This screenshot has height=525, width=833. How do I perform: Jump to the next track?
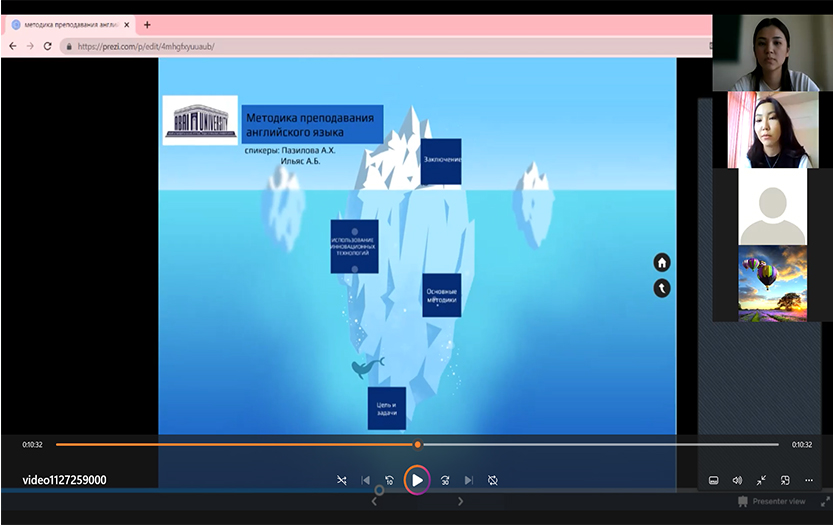pyautogui.click(x=469, y=480)
